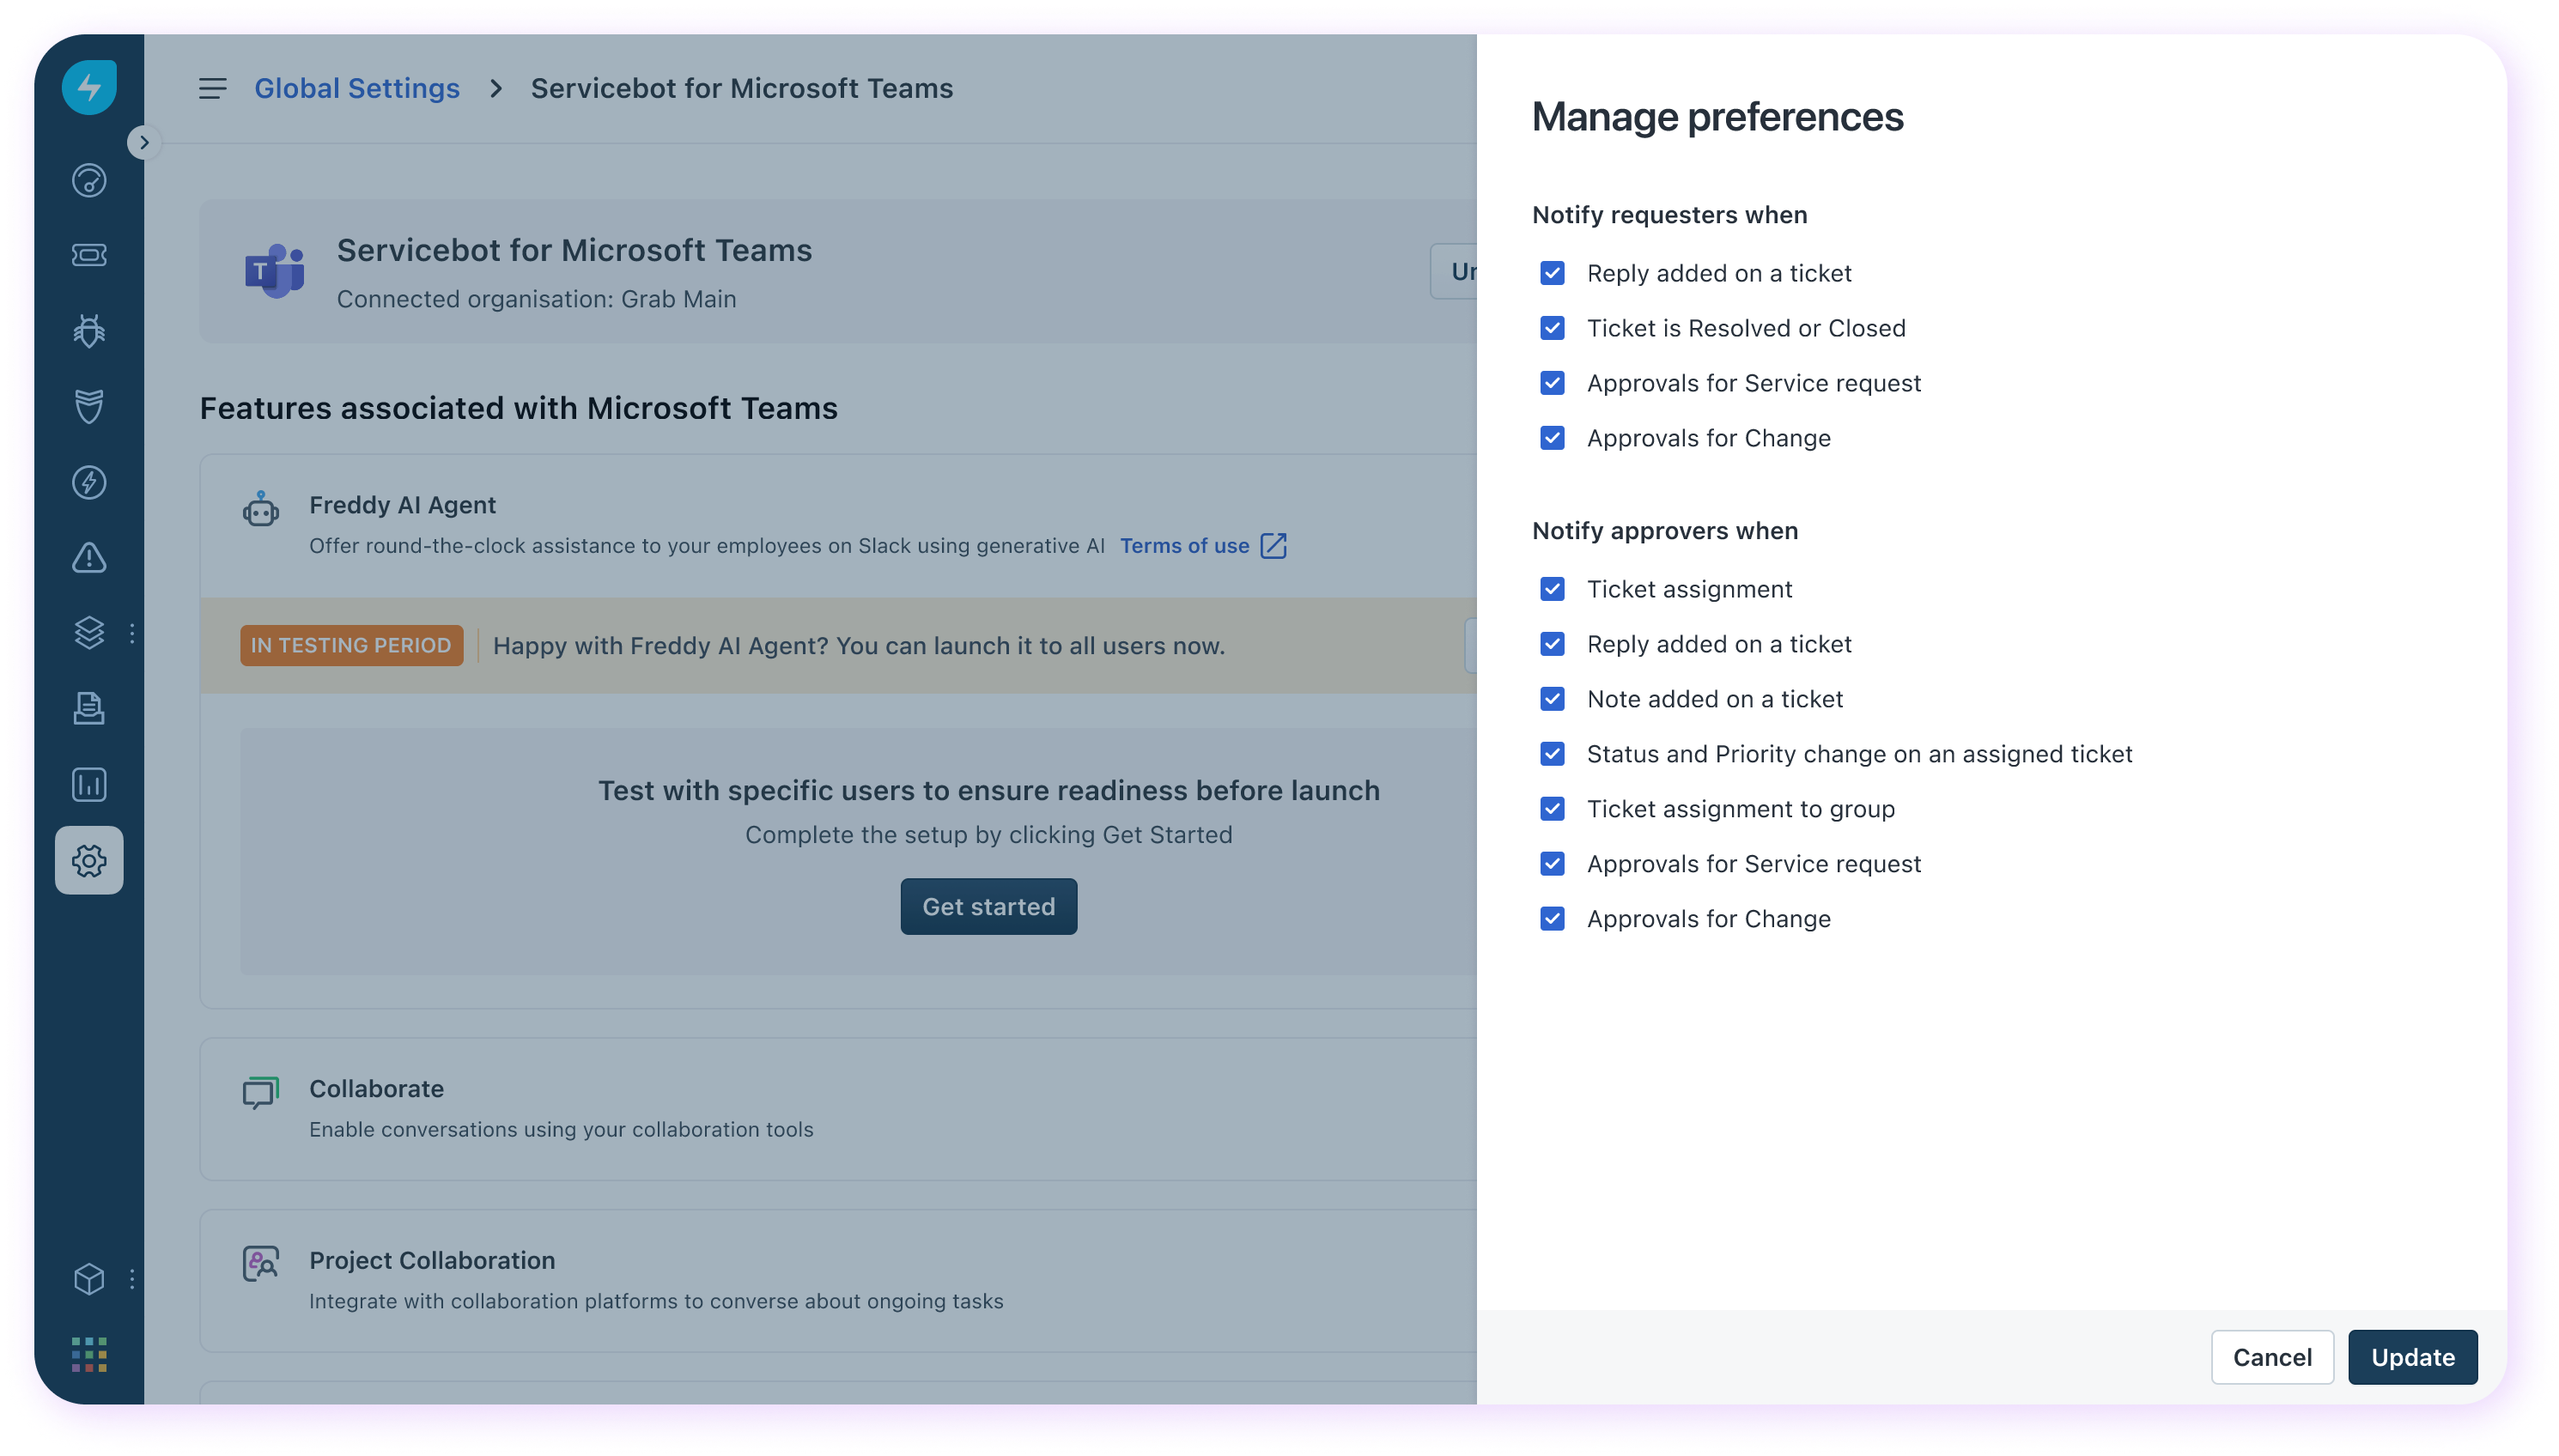Screen dimensions: 2559x1456
Task: Uncheck Ticket is Resolved or Closed
Action: pyautogui.click(x=1552, y=328)
